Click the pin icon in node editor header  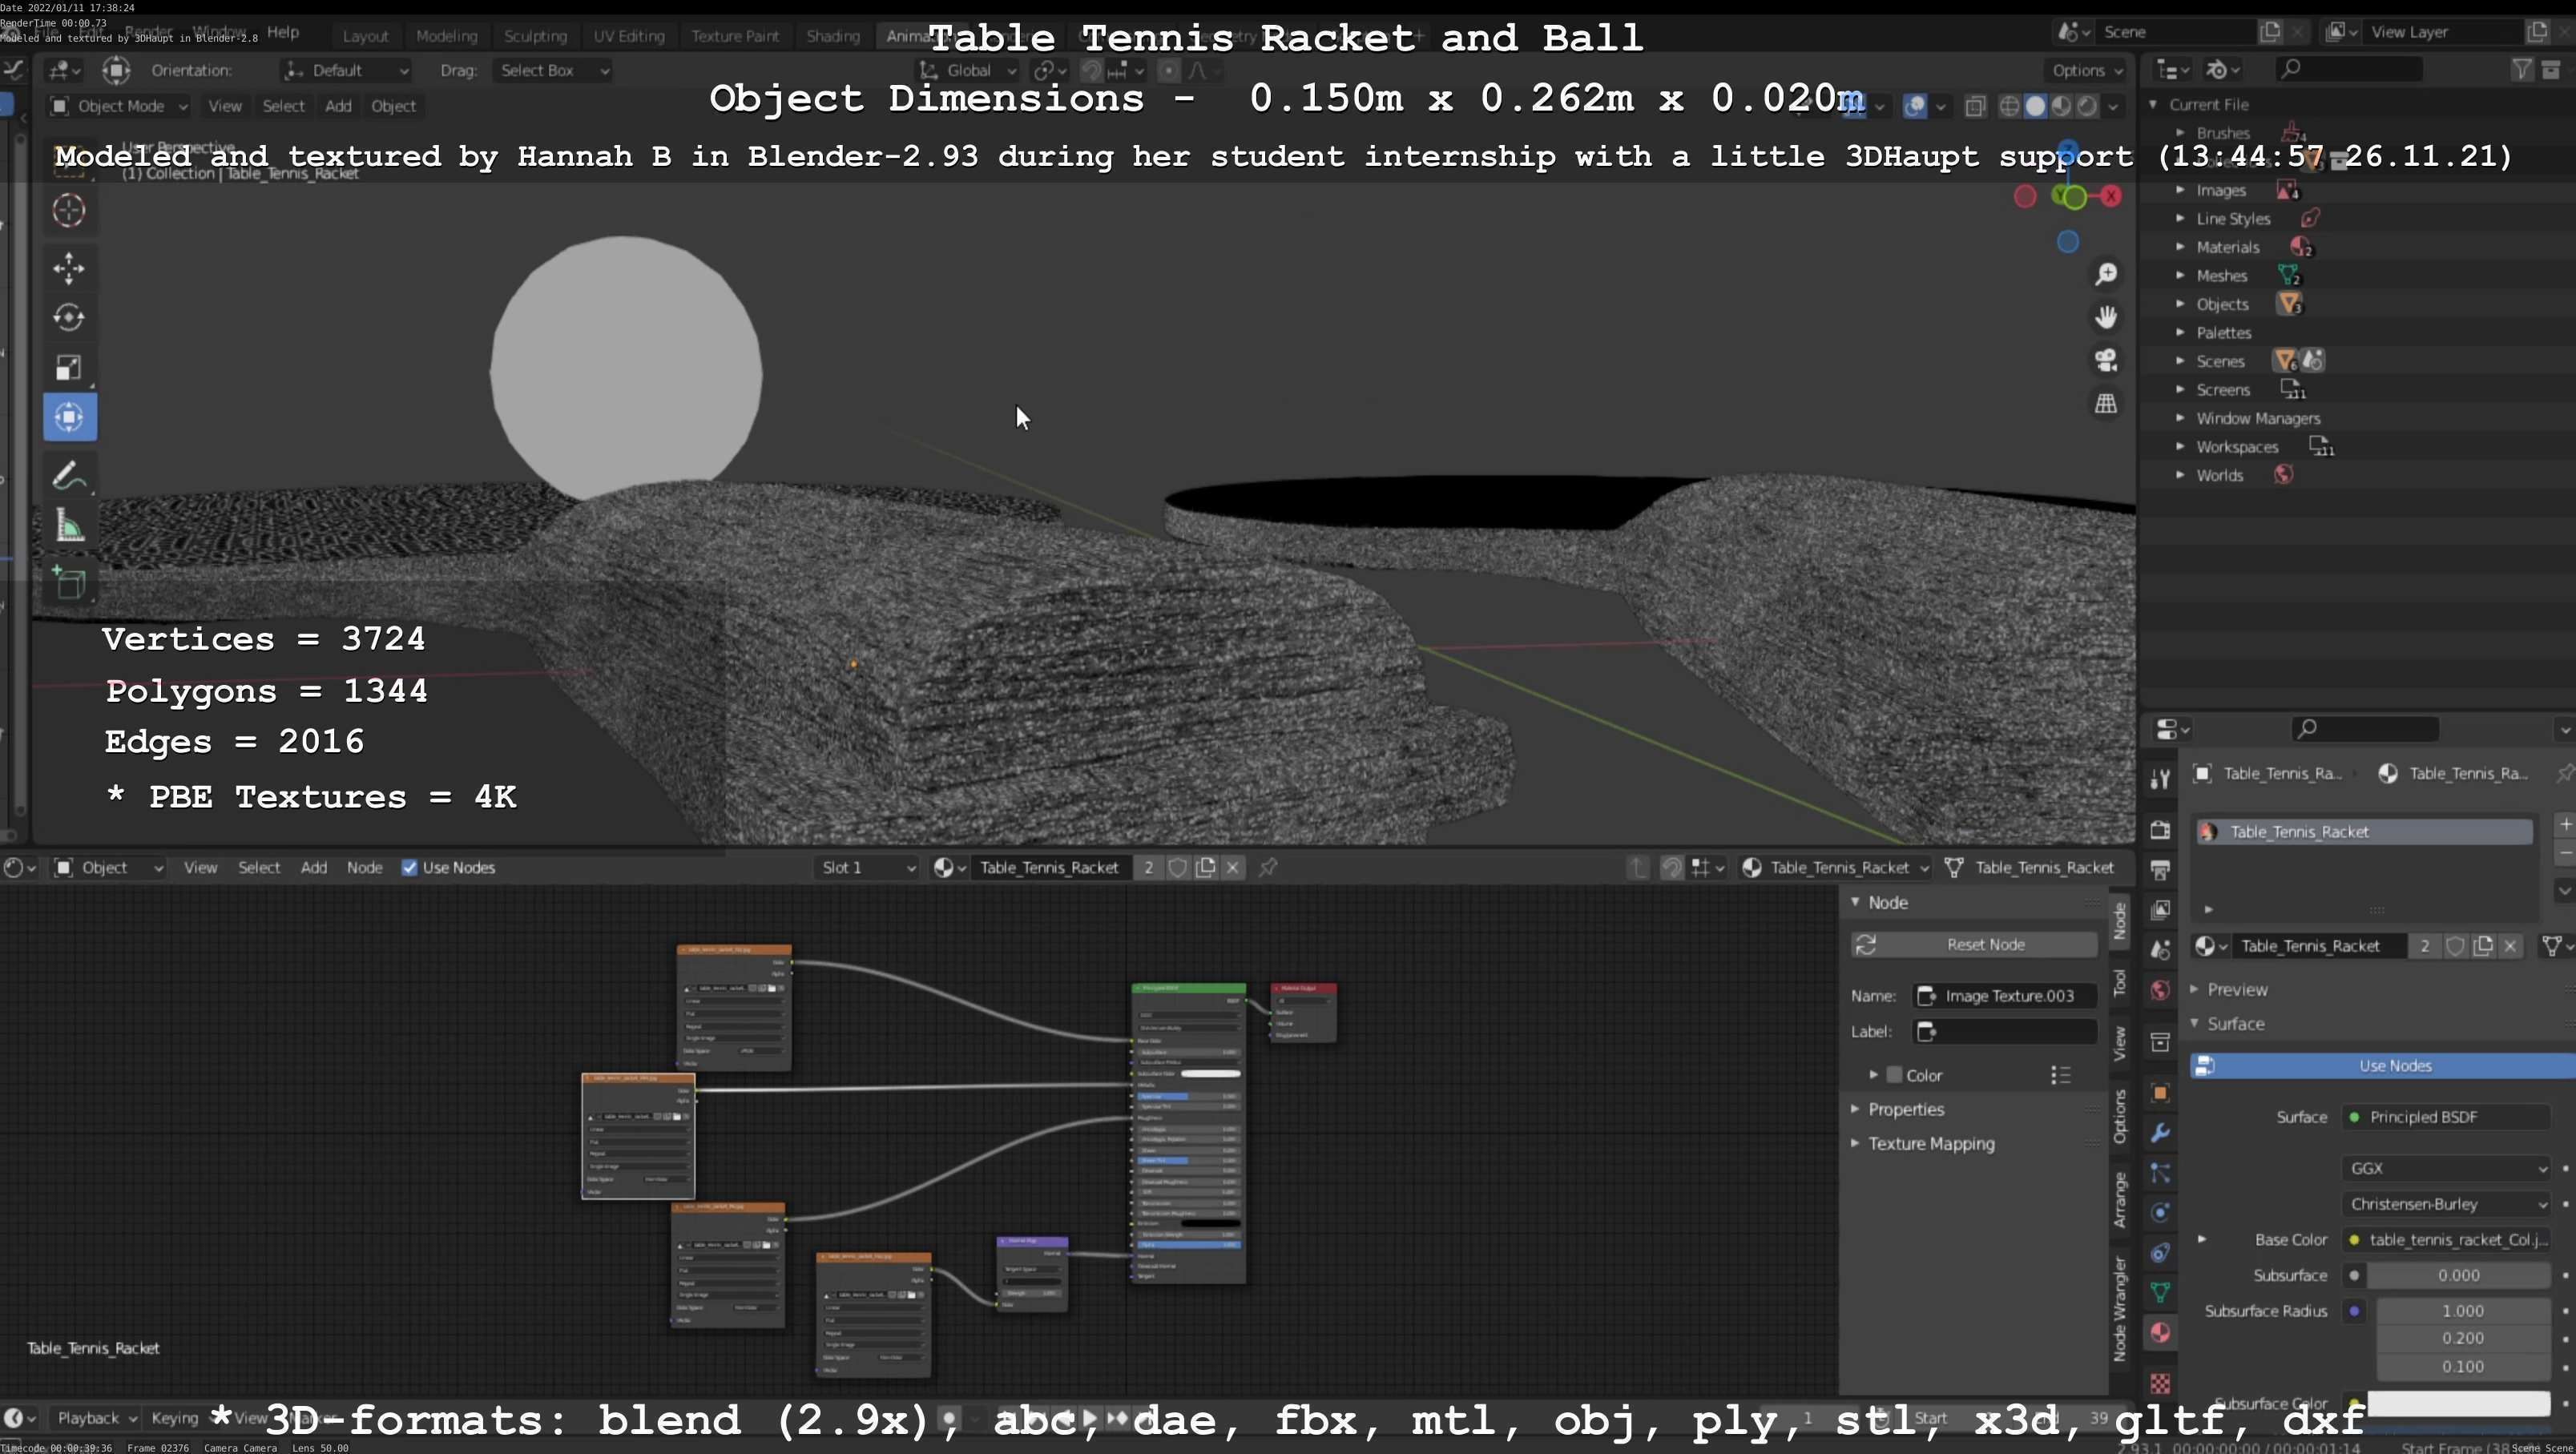click(x=1268, y=867)
